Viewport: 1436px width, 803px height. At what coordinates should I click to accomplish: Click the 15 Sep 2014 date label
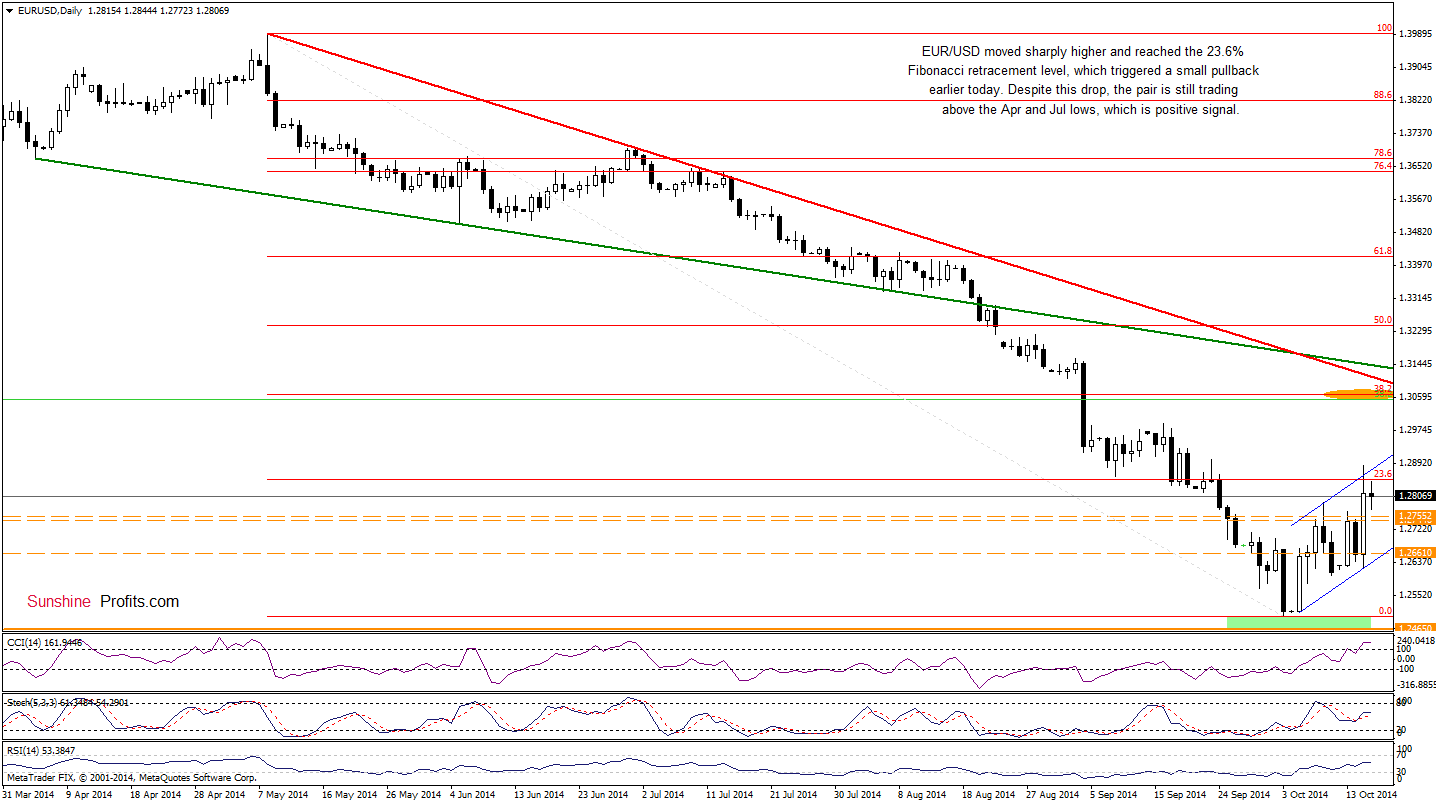(1178, 794)
